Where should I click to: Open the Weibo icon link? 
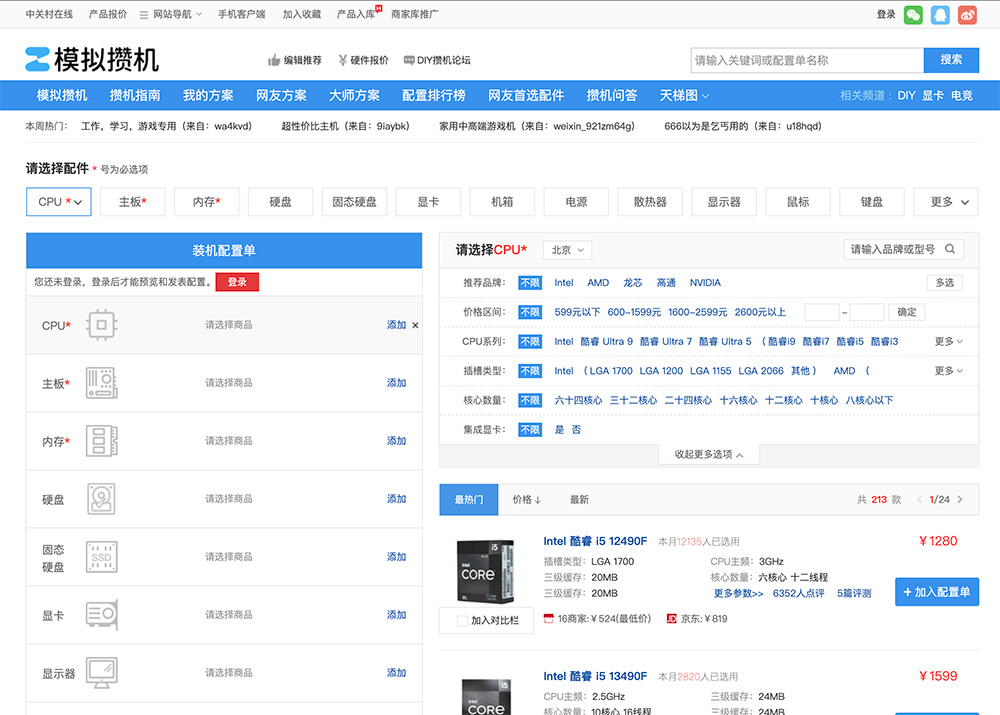967,15
